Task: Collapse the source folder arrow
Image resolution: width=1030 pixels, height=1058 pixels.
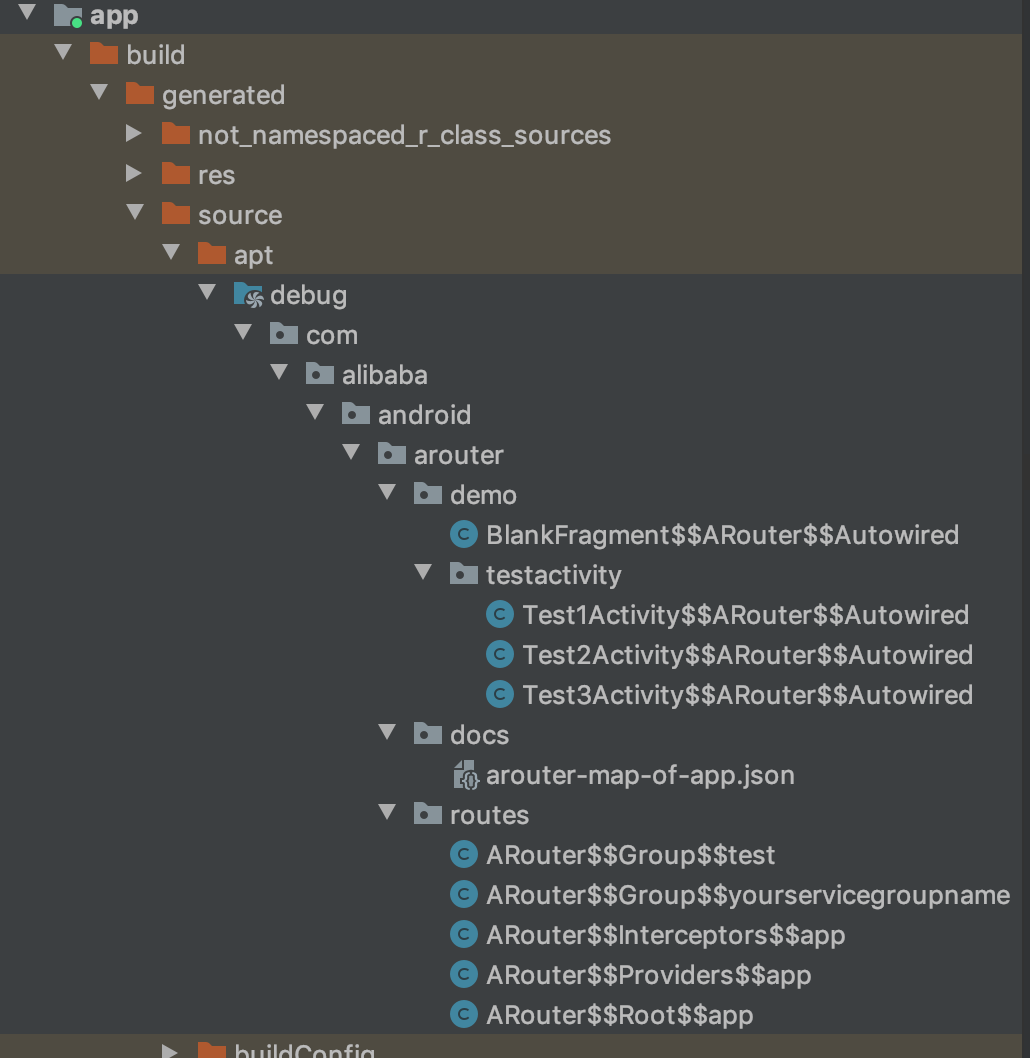Action: click(x=135, y=211)
